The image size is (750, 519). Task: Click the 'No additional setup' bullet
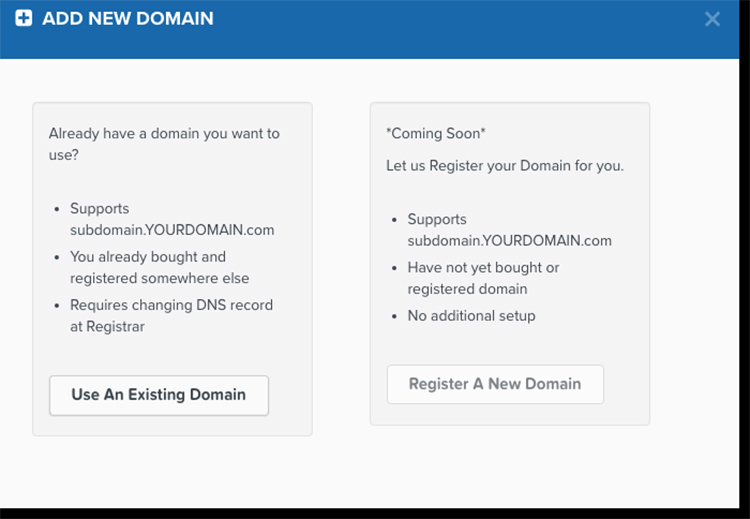471,316
